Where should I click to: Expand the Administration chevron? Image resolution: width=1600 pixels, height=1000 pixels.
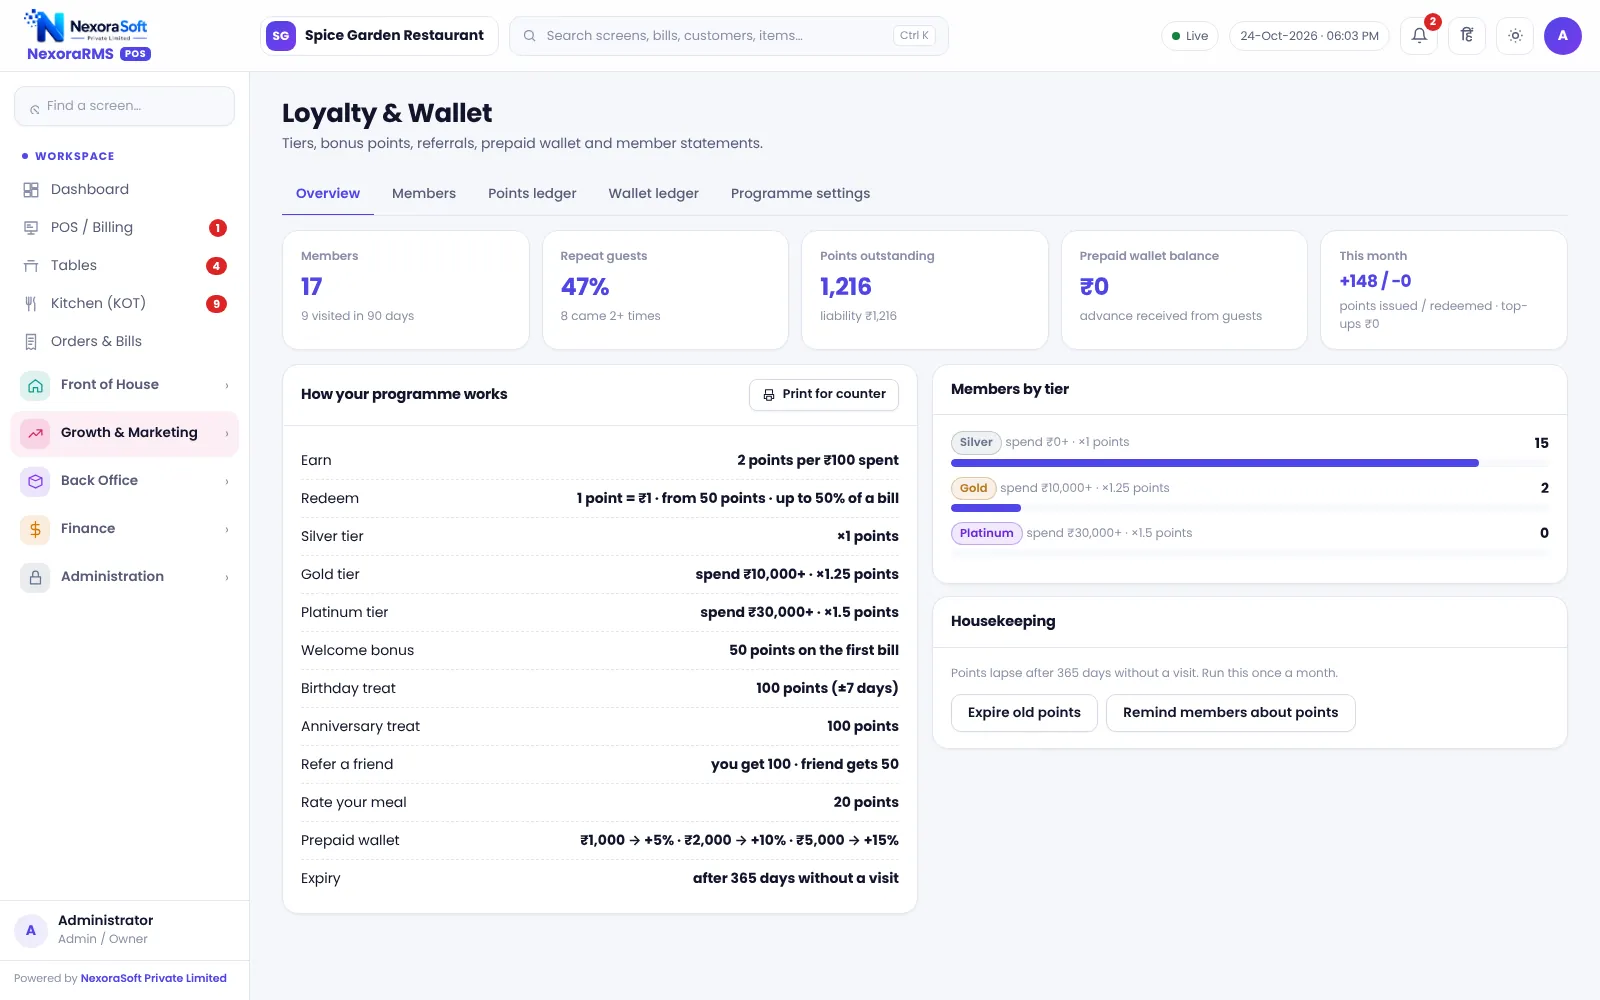pyautogui.click(x=227, y=578)
